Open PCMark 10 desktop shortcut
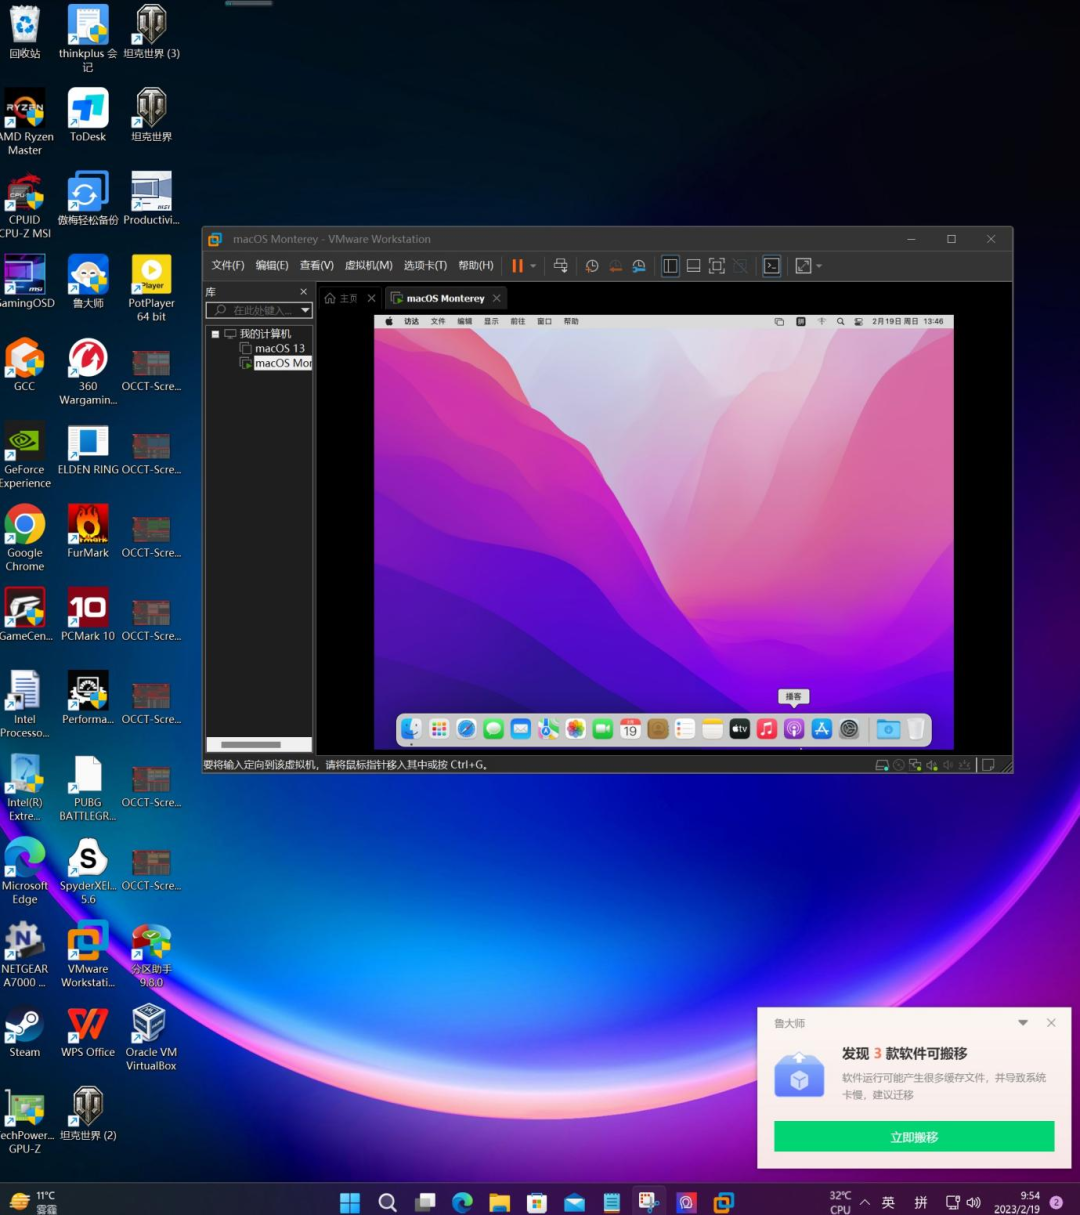Screen dimensions: 1080x1215 pyautogui.click(x=88, y=614)
